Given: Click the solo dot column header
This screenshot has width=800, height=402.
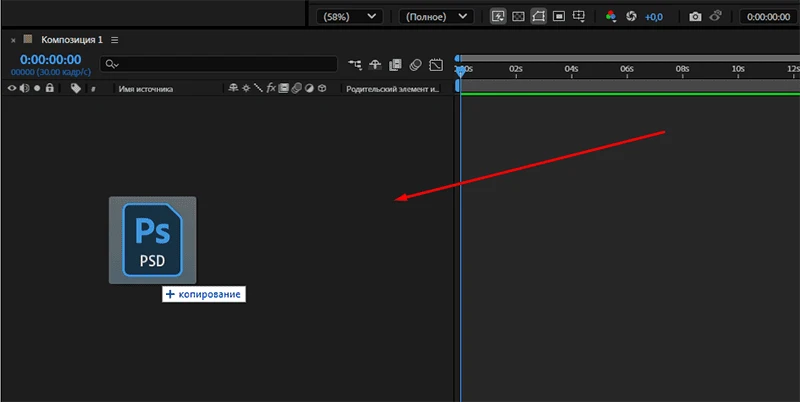Looking at the screenshot, I should (37, 88).
